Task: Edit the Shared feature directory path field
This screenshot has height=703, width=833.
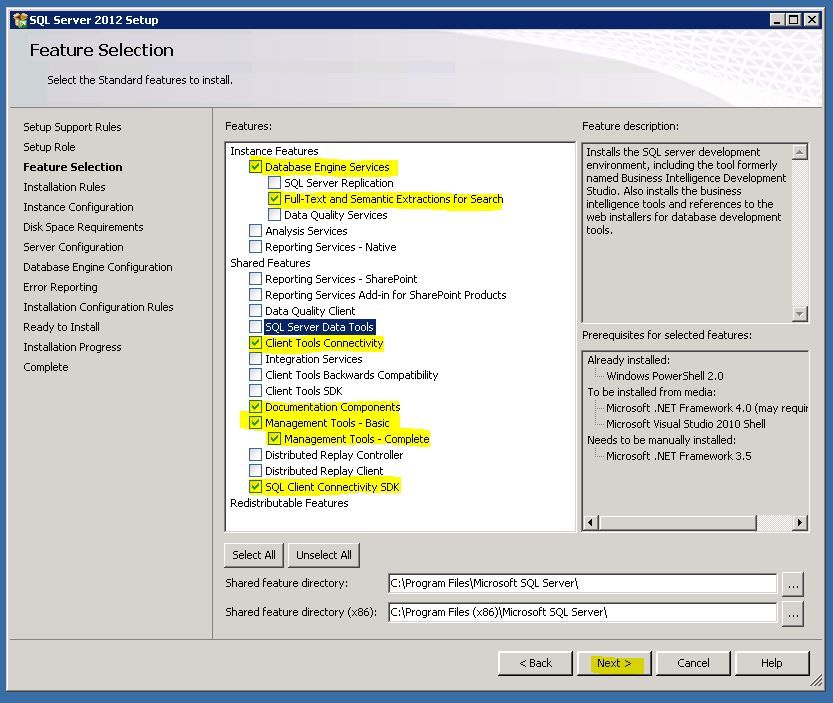Action: coord(582,583)
